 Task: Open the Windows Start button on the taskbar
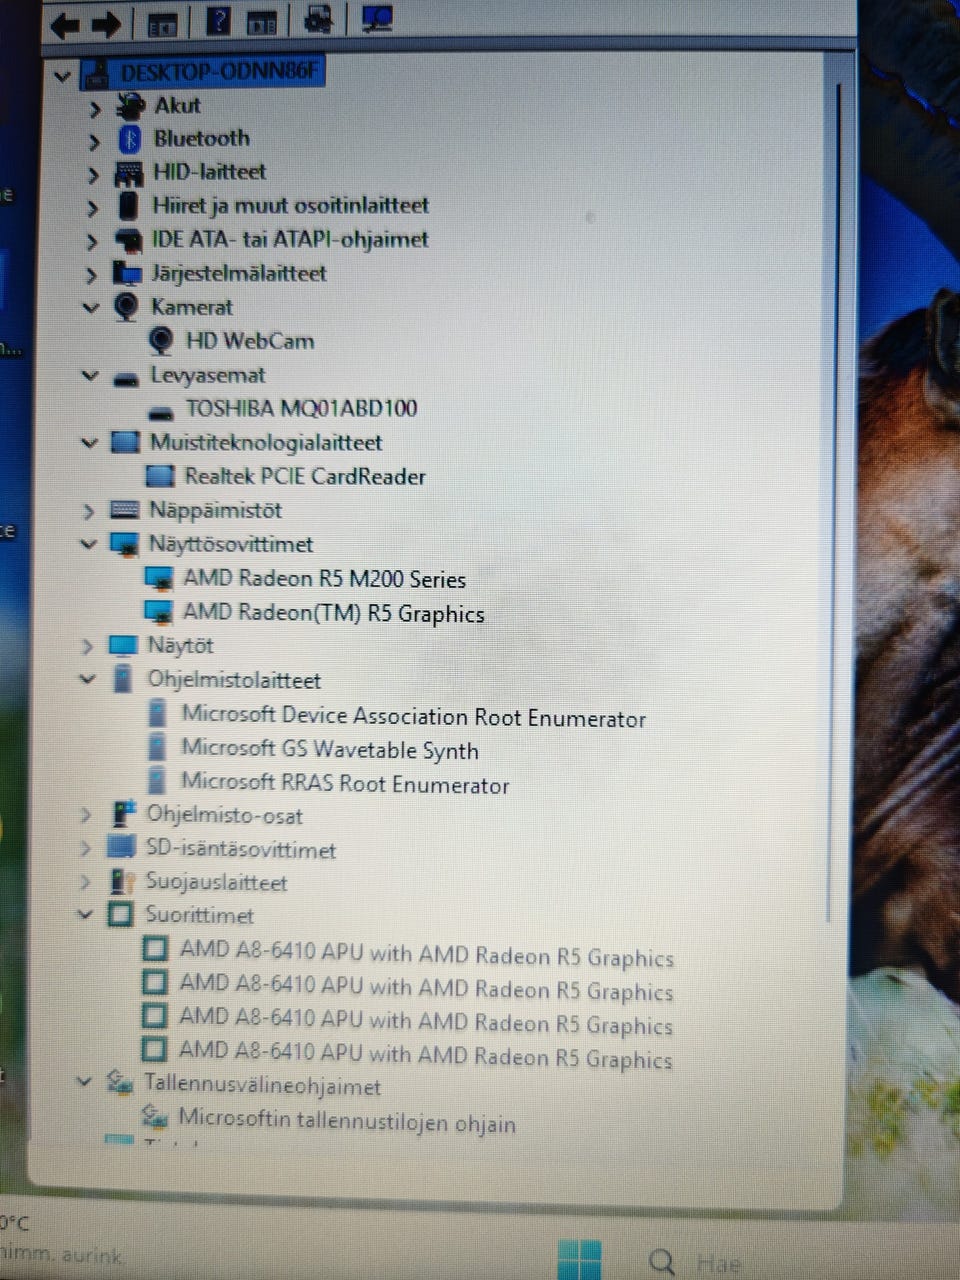tap(579, 1259)
